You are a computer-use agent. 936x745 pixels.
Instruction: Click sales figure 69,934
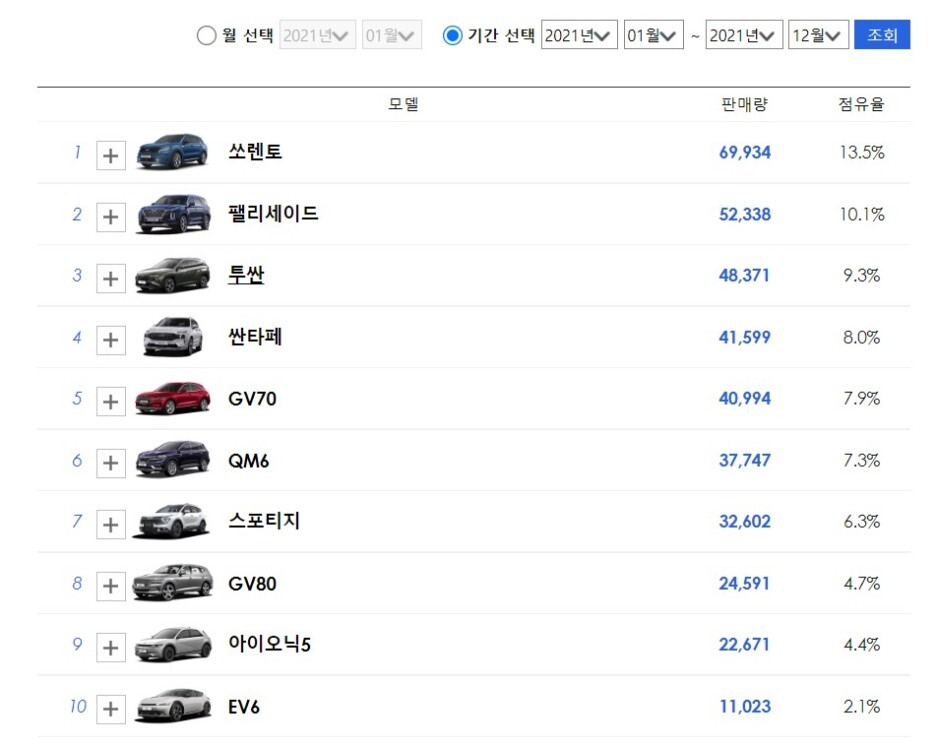744,152
